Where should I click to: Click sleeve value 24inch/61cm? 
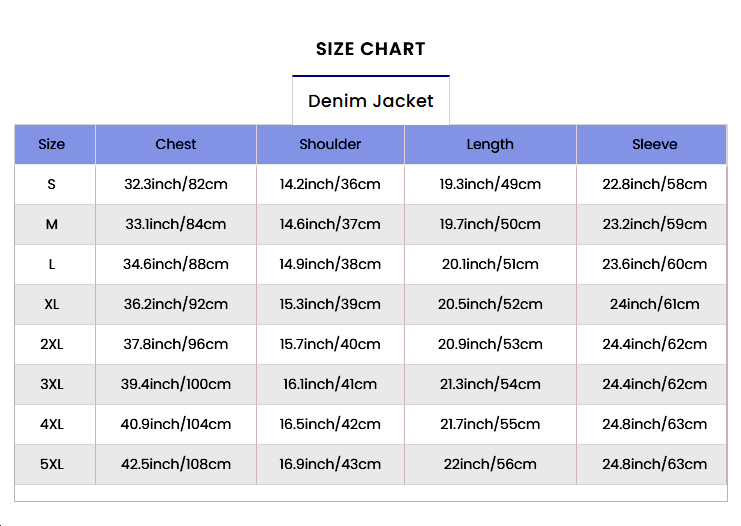click(654, 304)
